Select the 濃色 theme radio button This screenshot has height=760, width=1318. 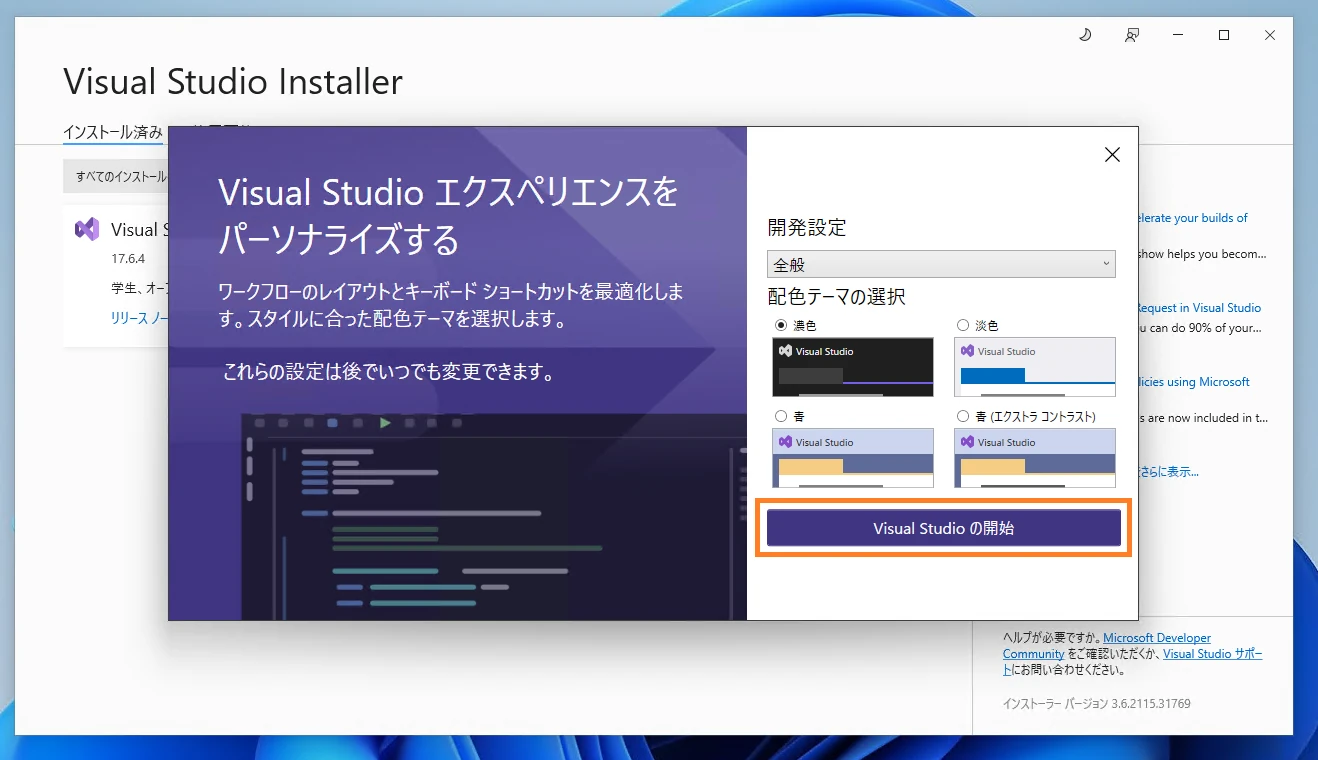(x=781, y=325)
